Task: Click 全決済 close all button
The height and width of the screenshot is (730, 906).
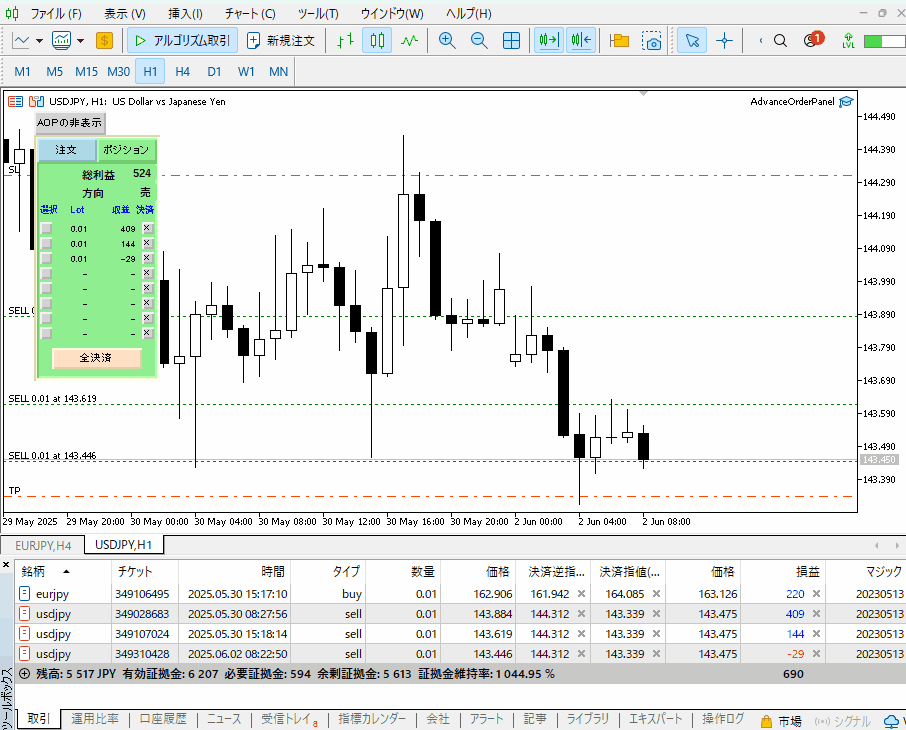Action: pyautogui.click(x=96, y=358)
